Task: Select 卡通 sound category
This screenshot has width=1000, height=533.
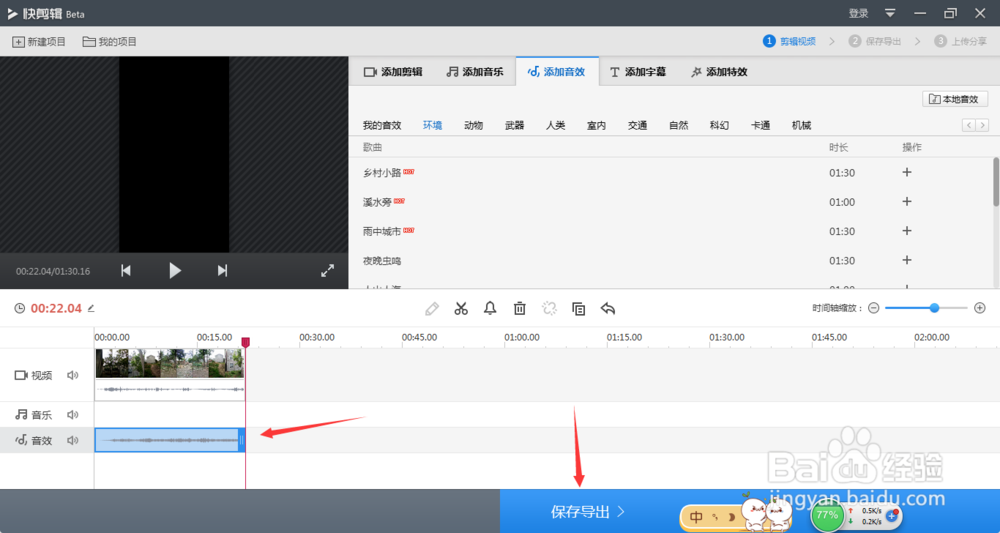Action: 760,126
